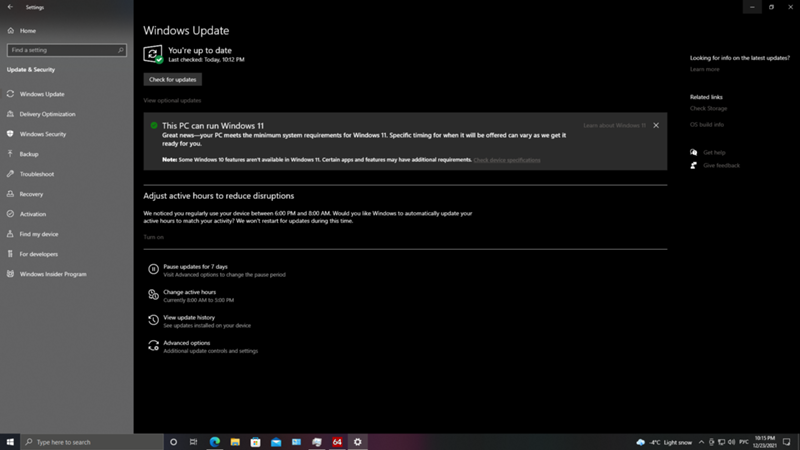Open the Home page icon
Viewport: 800px width, 450px height.
click(x=11, y=31)
